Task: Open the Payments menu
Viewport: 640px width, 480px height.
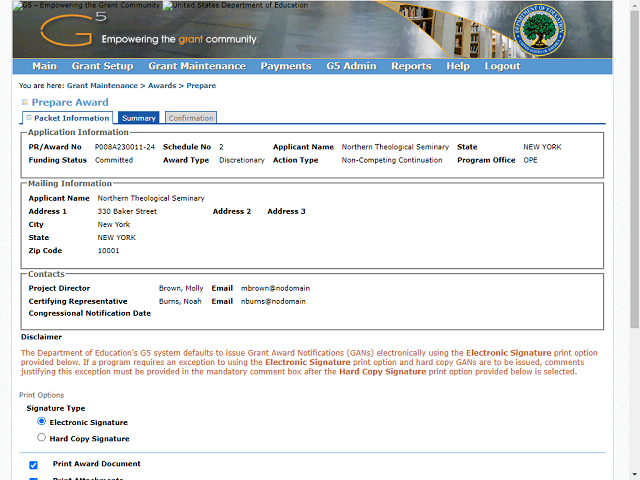Action: pyautogui.click(x=286, y=66)
